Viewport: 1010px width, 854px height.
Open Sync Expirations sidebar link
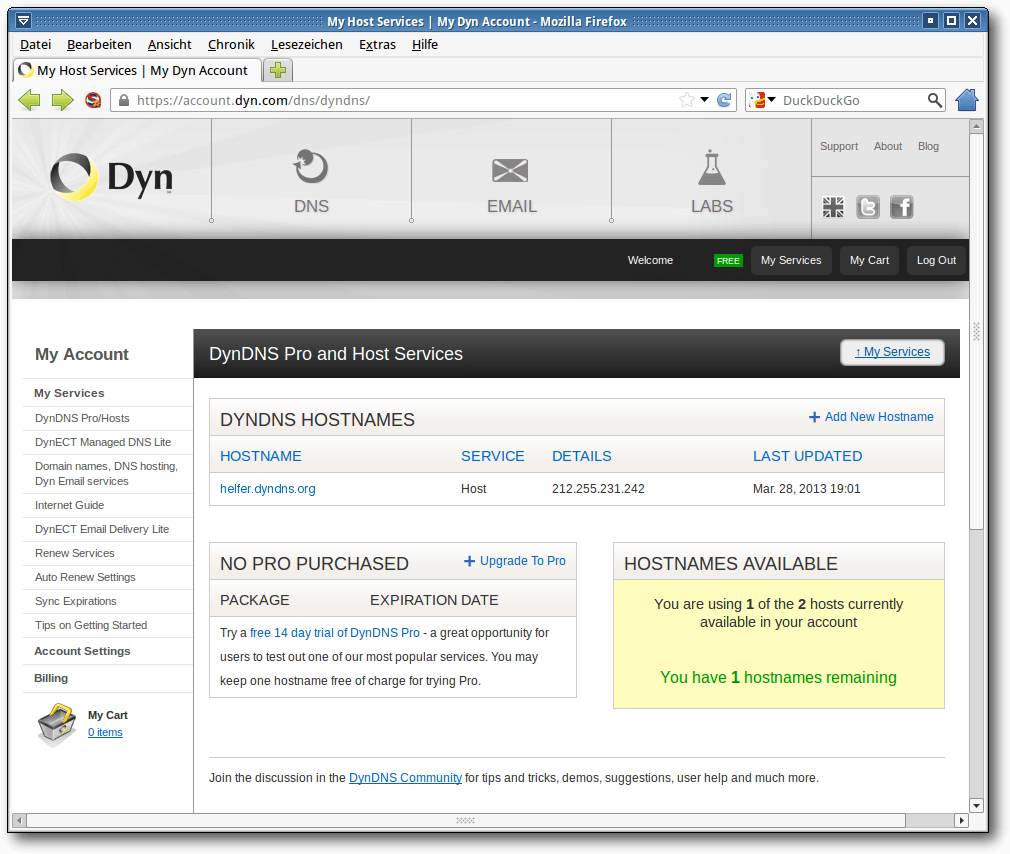click(x=76, y=601)
